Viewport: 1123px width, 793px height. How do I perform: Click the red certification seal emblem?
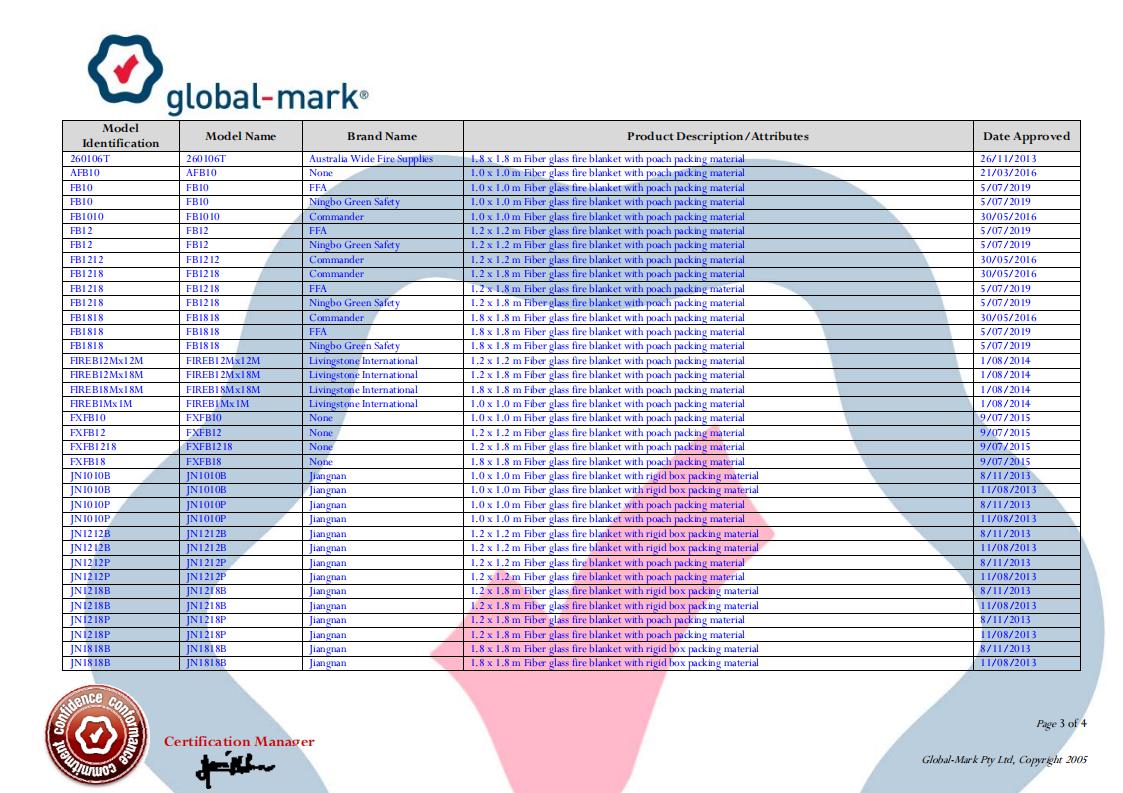pyautogui.click(x=97, y=734)
